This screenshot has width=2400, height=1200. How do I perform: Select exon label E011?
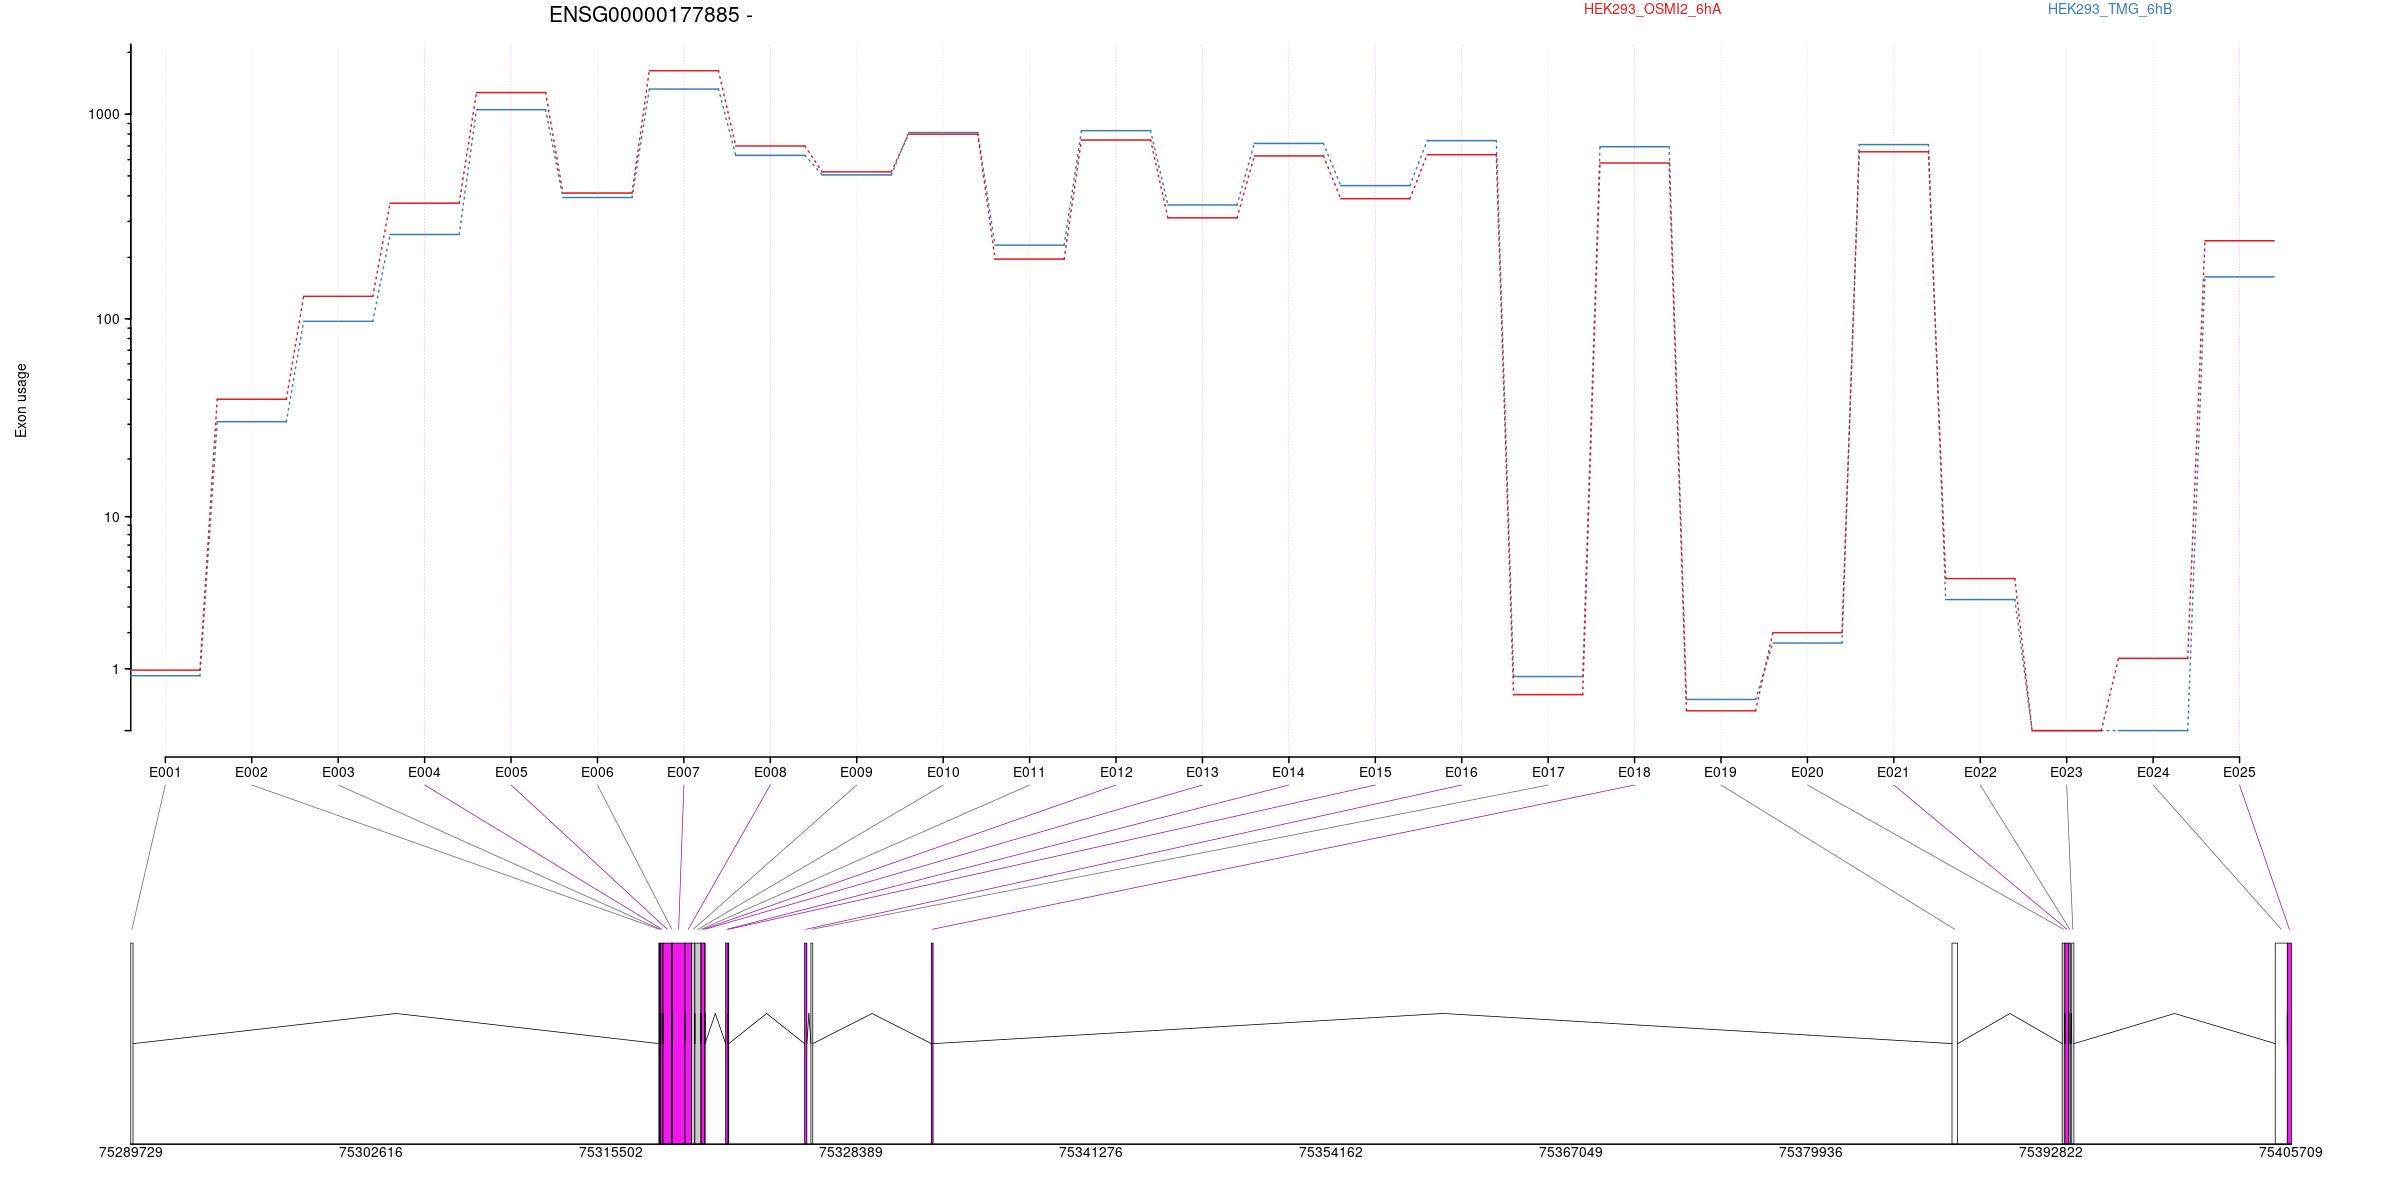tap(1029, 772)
